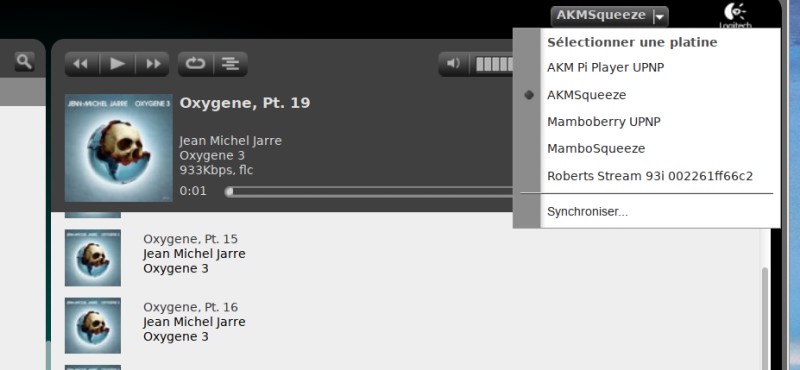Select Roberts Stream 93i 002261ff66c2 player
Image resolution: width=800 pixels, height=370 pixels.
pyautogui.click(x=650, y=176)
